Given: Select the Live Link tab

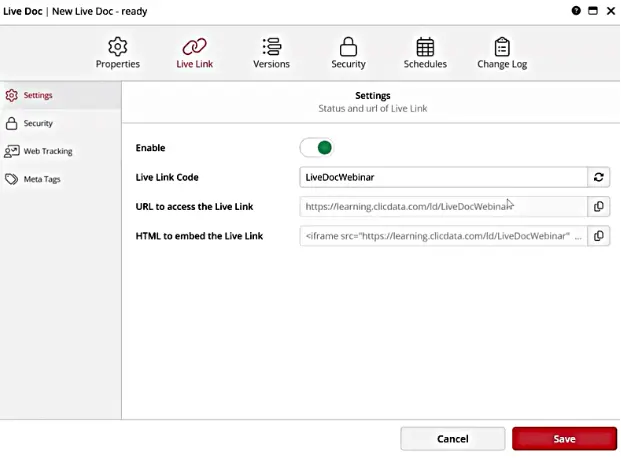Looking at the screenshot, I should (x=194, y=53).
